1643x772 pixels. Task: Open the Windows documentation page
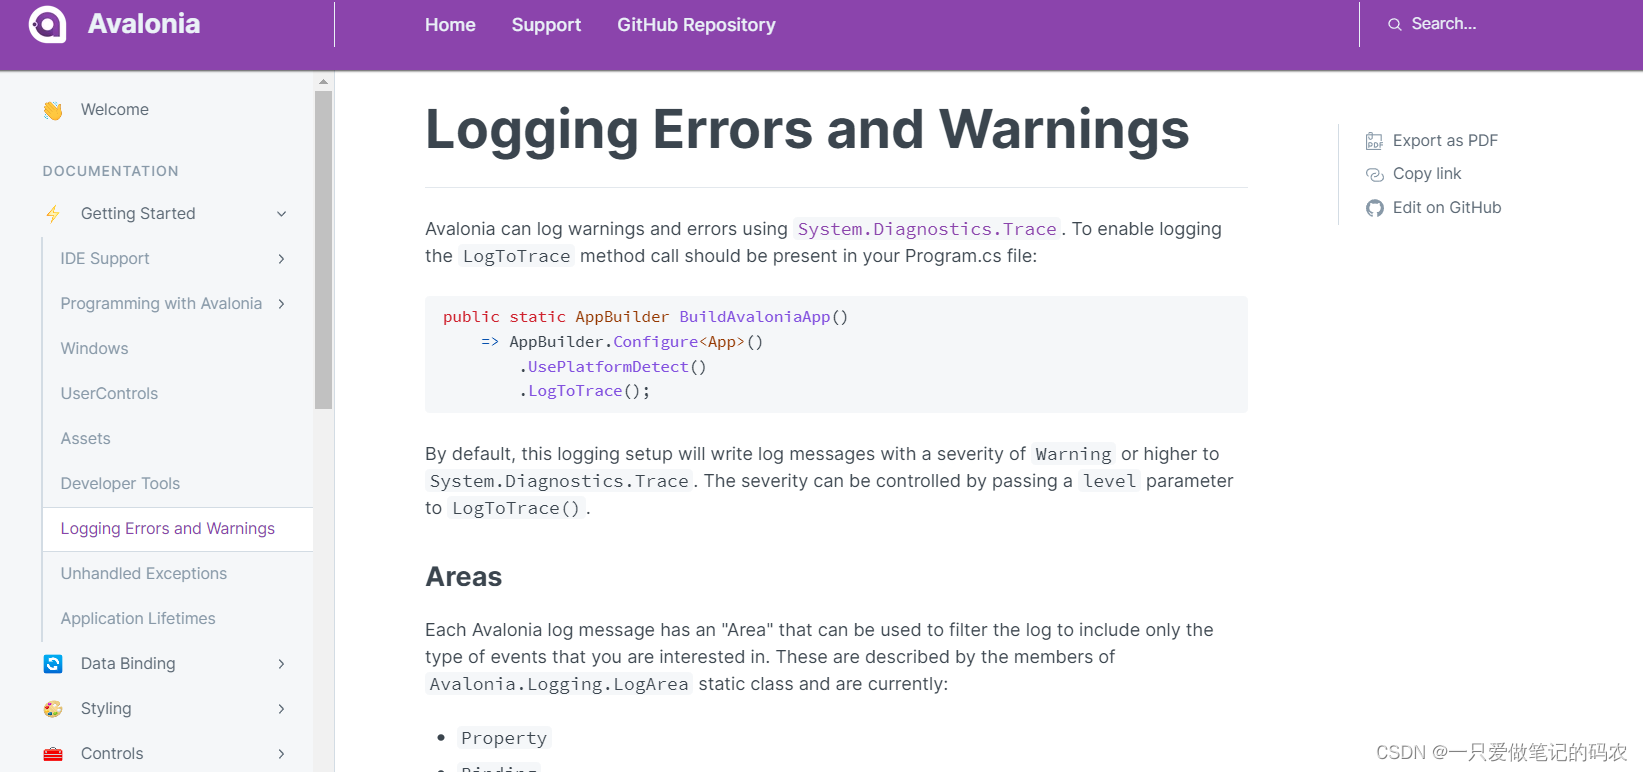coord(94,349)
